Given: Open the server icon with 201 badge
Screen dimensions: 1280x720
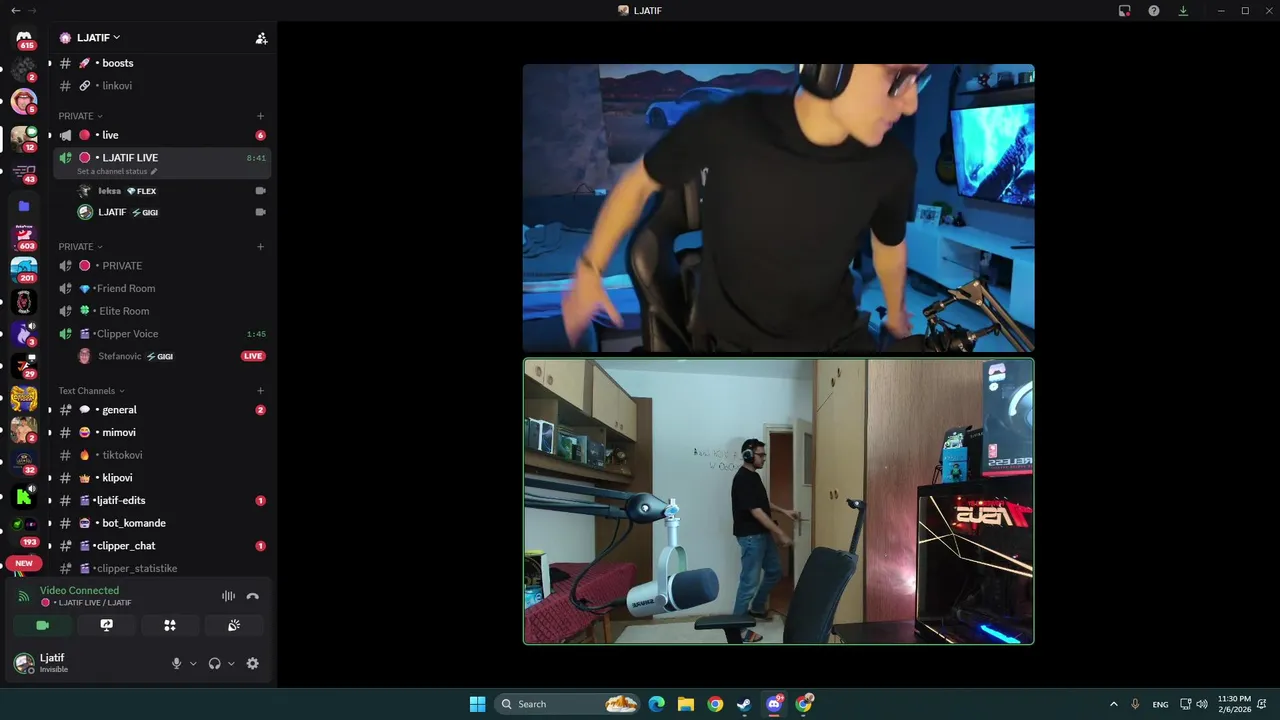Looking at the screenshot, I should [24, 269].
